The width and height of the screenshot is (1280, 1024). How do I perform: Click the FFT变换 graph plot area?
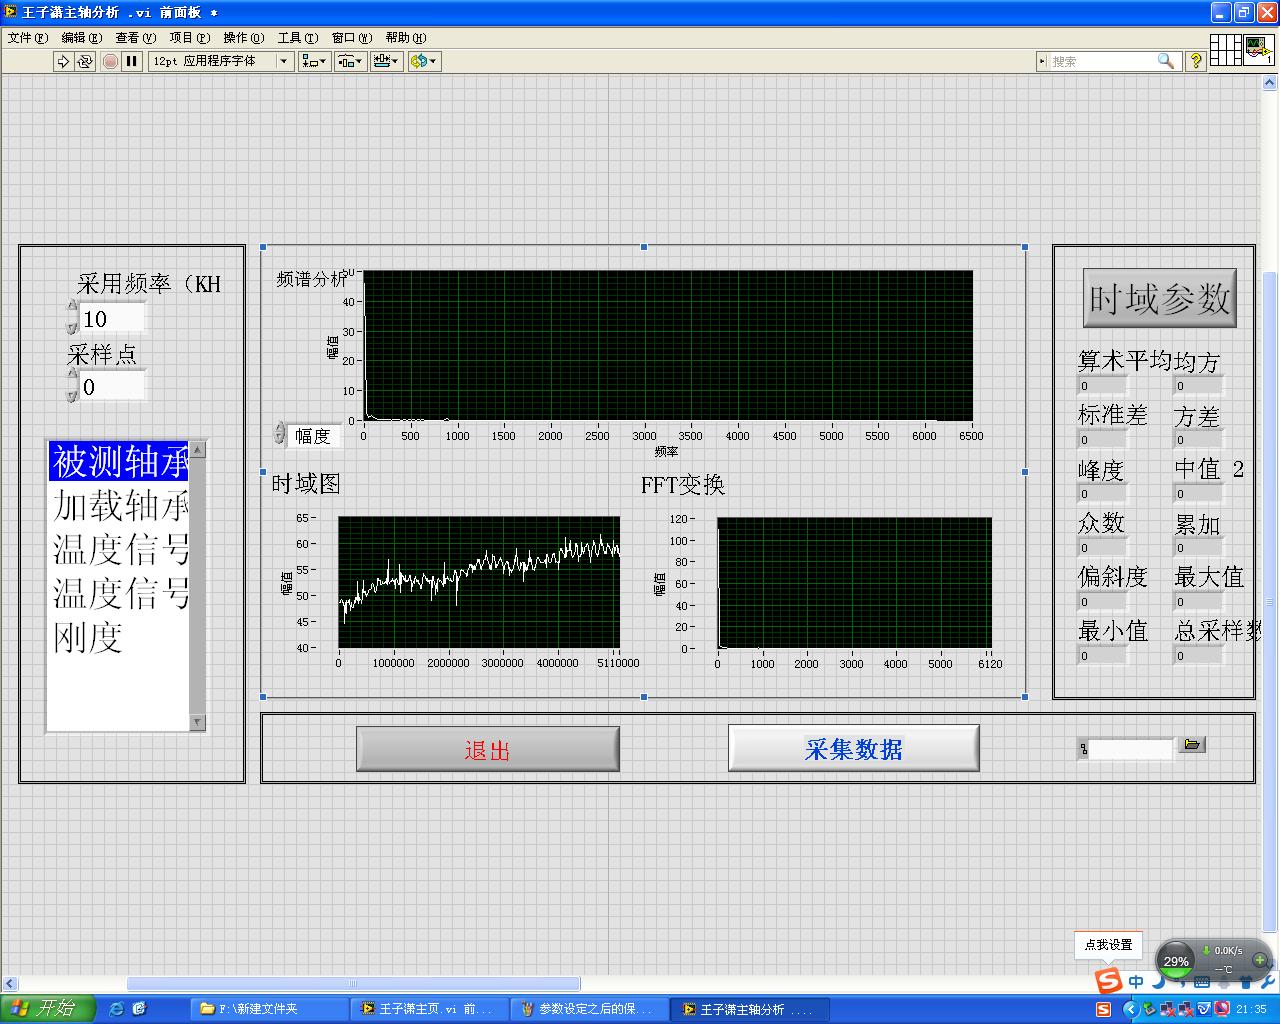pyautogui.click(x=854, y=583)
